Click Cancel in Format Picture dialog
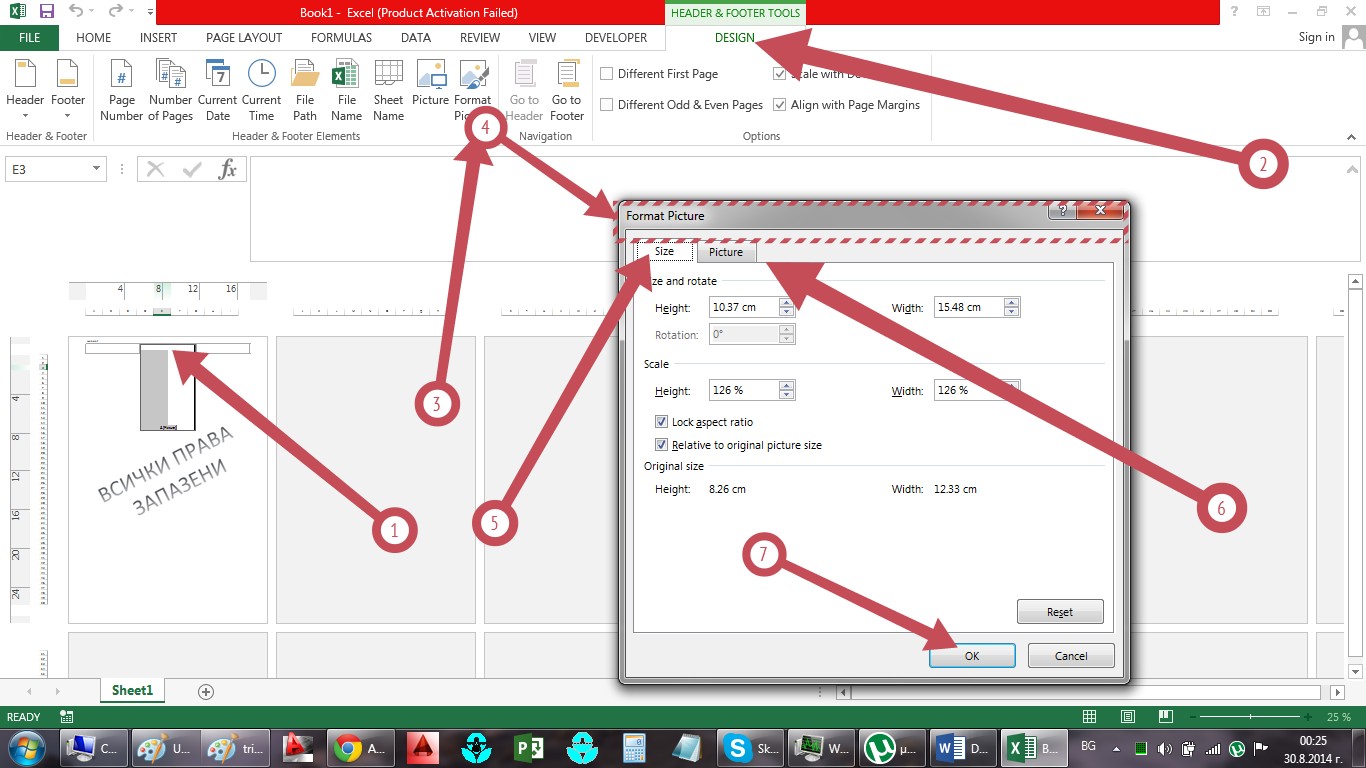Screen dimensions: 1366x768 coord(1071,656)
